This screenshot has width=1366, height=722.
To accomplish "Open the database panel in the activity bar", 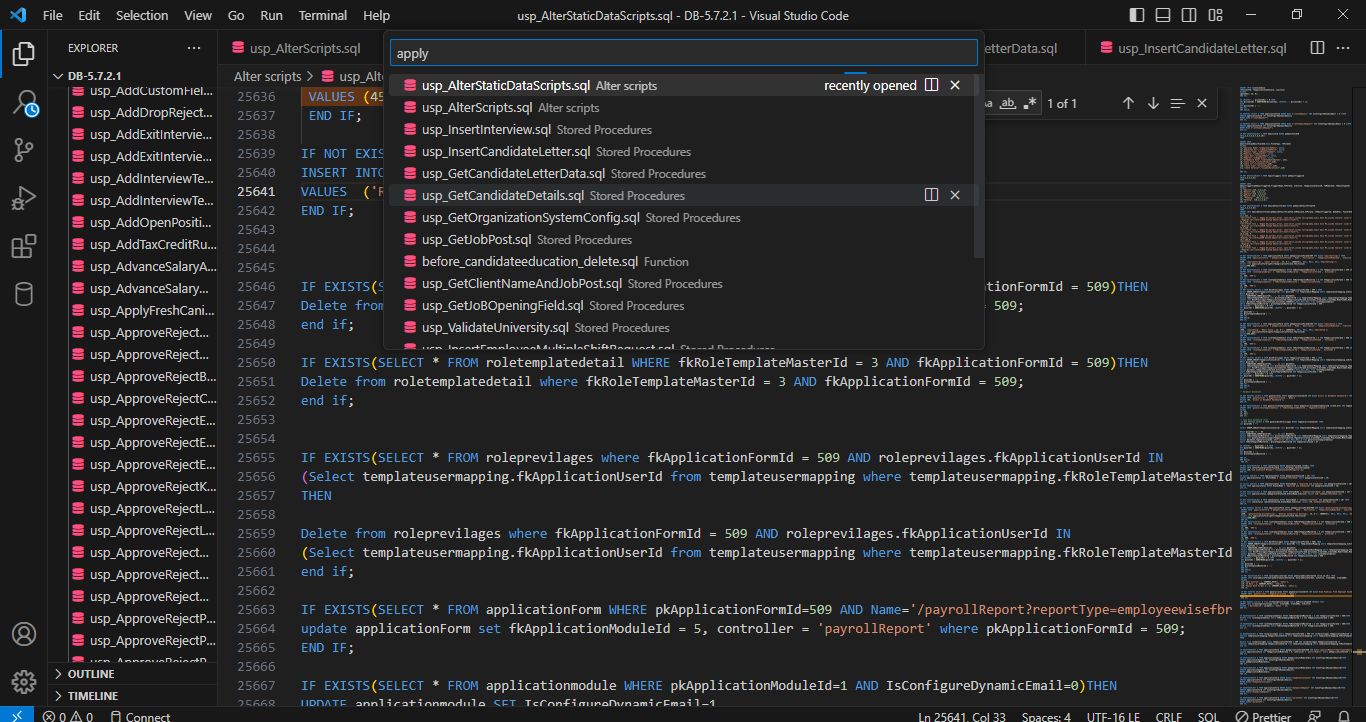I will (x=24, y=292).
